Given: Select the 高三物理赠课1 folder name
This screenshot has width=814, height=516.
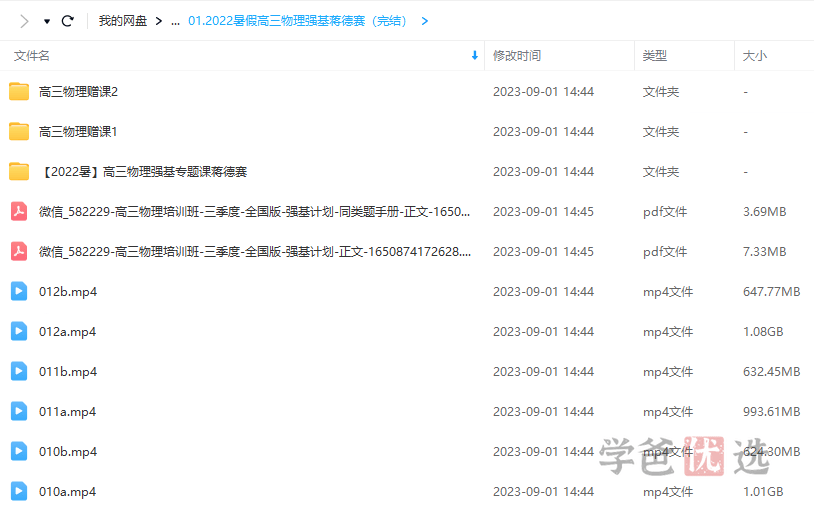Looking at the screenshot, I should coord(78,132).
